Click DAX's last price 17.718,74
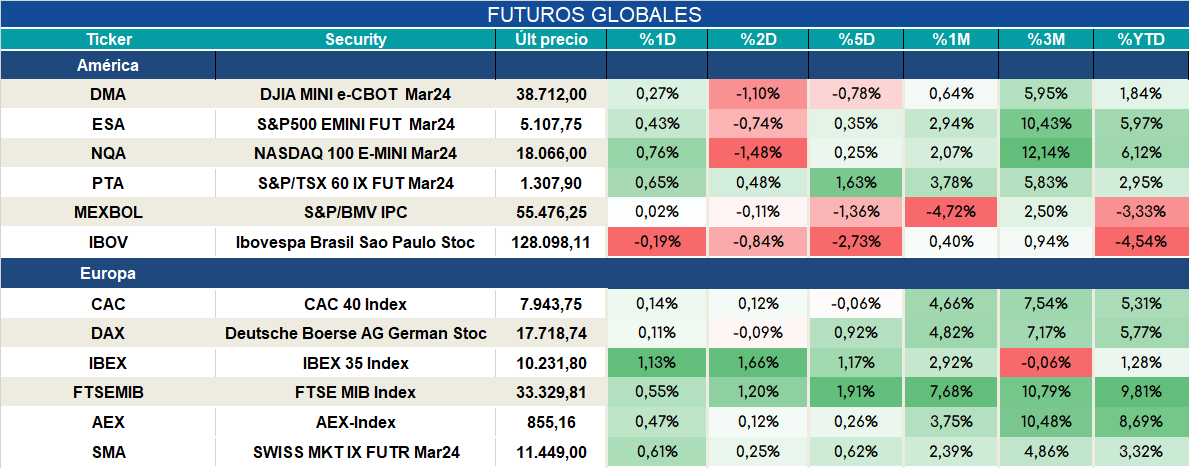1189x468 pixels. (x=551, y=334)
